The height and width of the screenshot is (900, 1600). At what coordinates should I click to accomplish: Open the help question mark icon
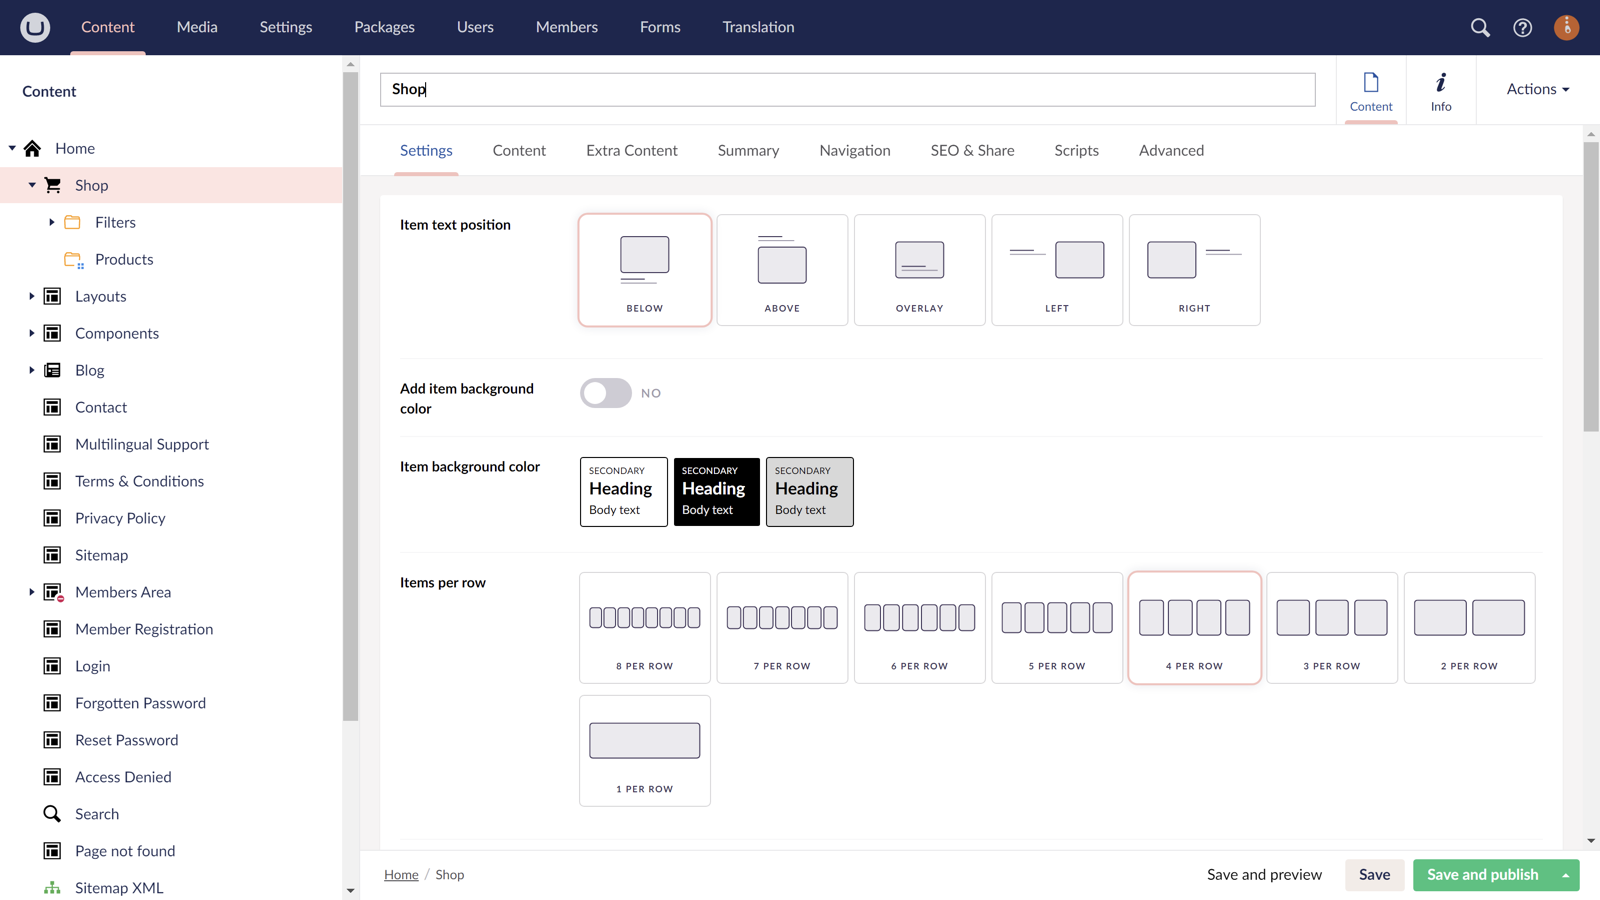[x=1522, y=27]
